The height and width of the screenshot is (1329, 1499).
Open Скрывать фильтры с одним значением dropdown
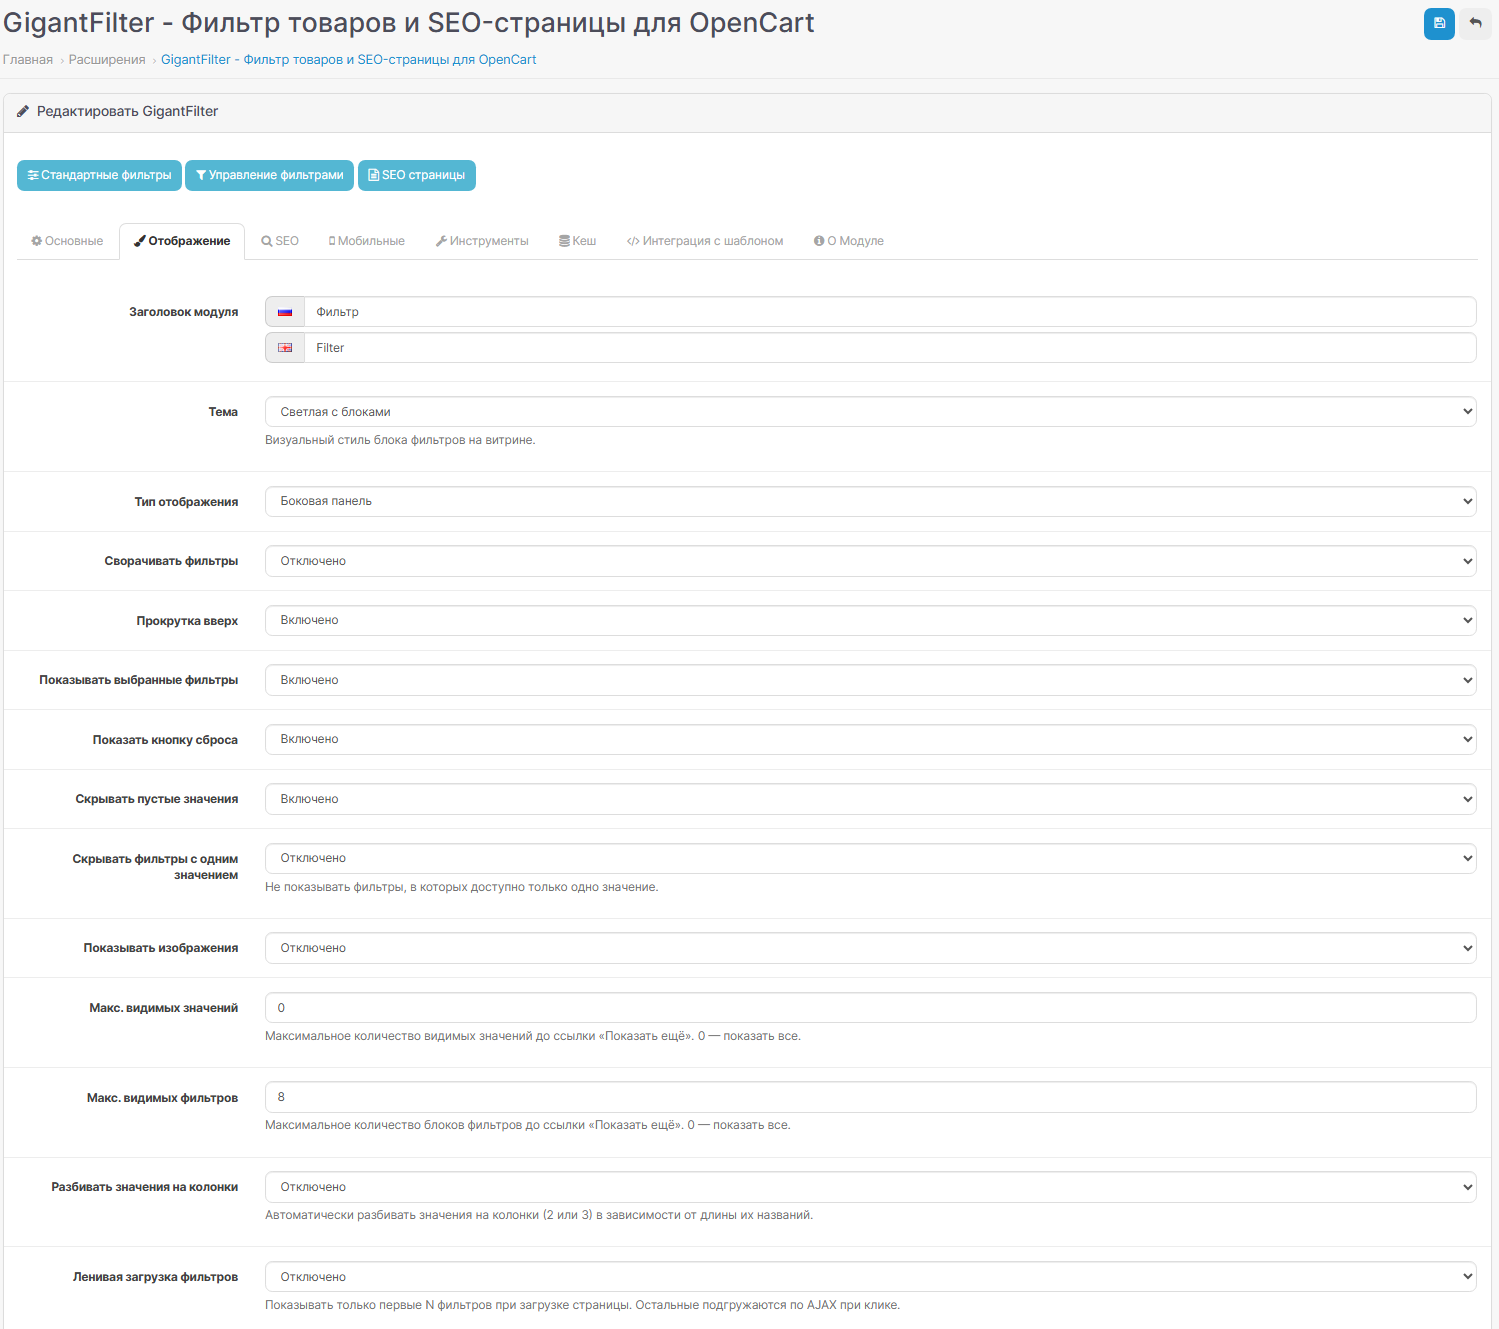(x=870, y=858)
